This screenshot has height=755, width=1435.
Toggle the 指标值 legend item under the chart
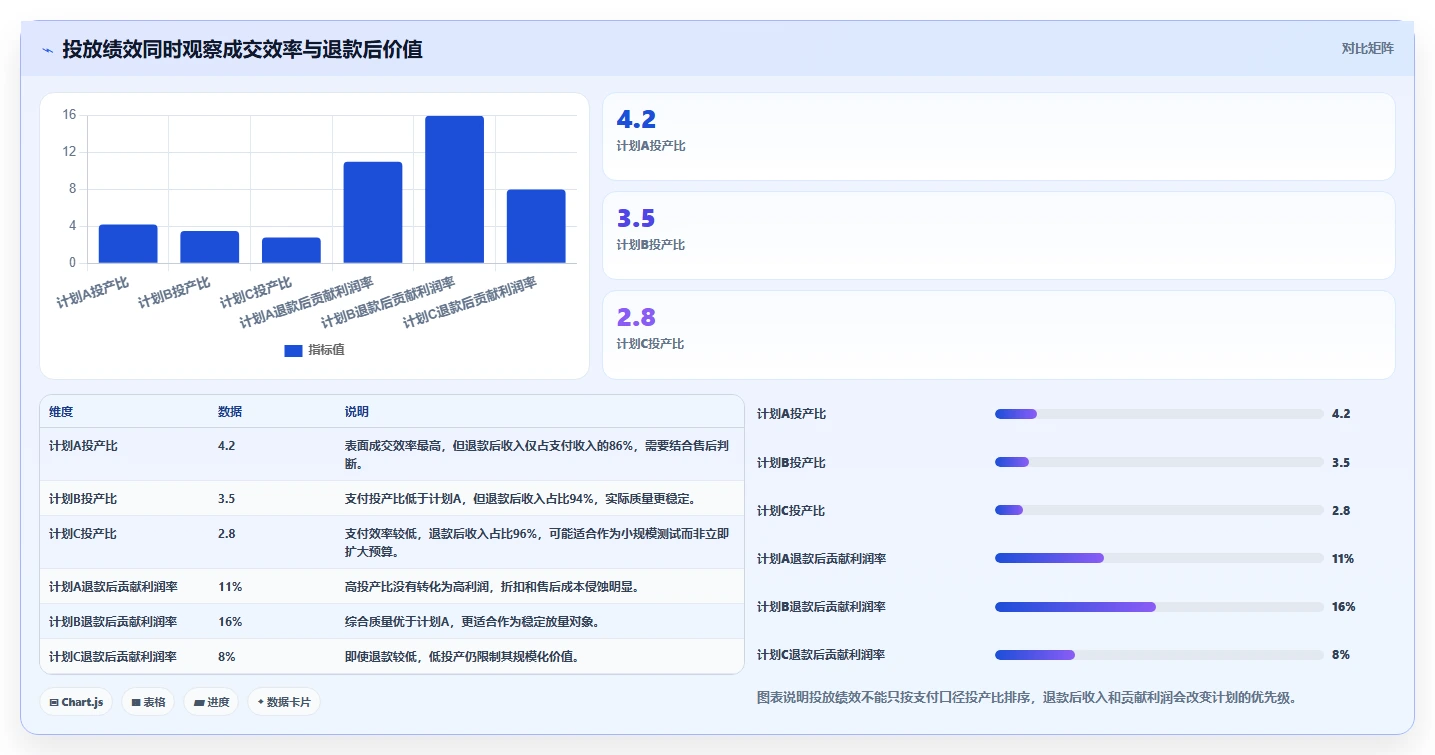(x=314, y=350)
